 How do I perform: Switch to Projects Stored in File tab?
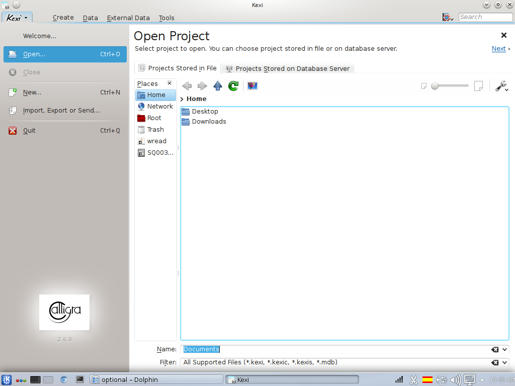pos(178,68)
